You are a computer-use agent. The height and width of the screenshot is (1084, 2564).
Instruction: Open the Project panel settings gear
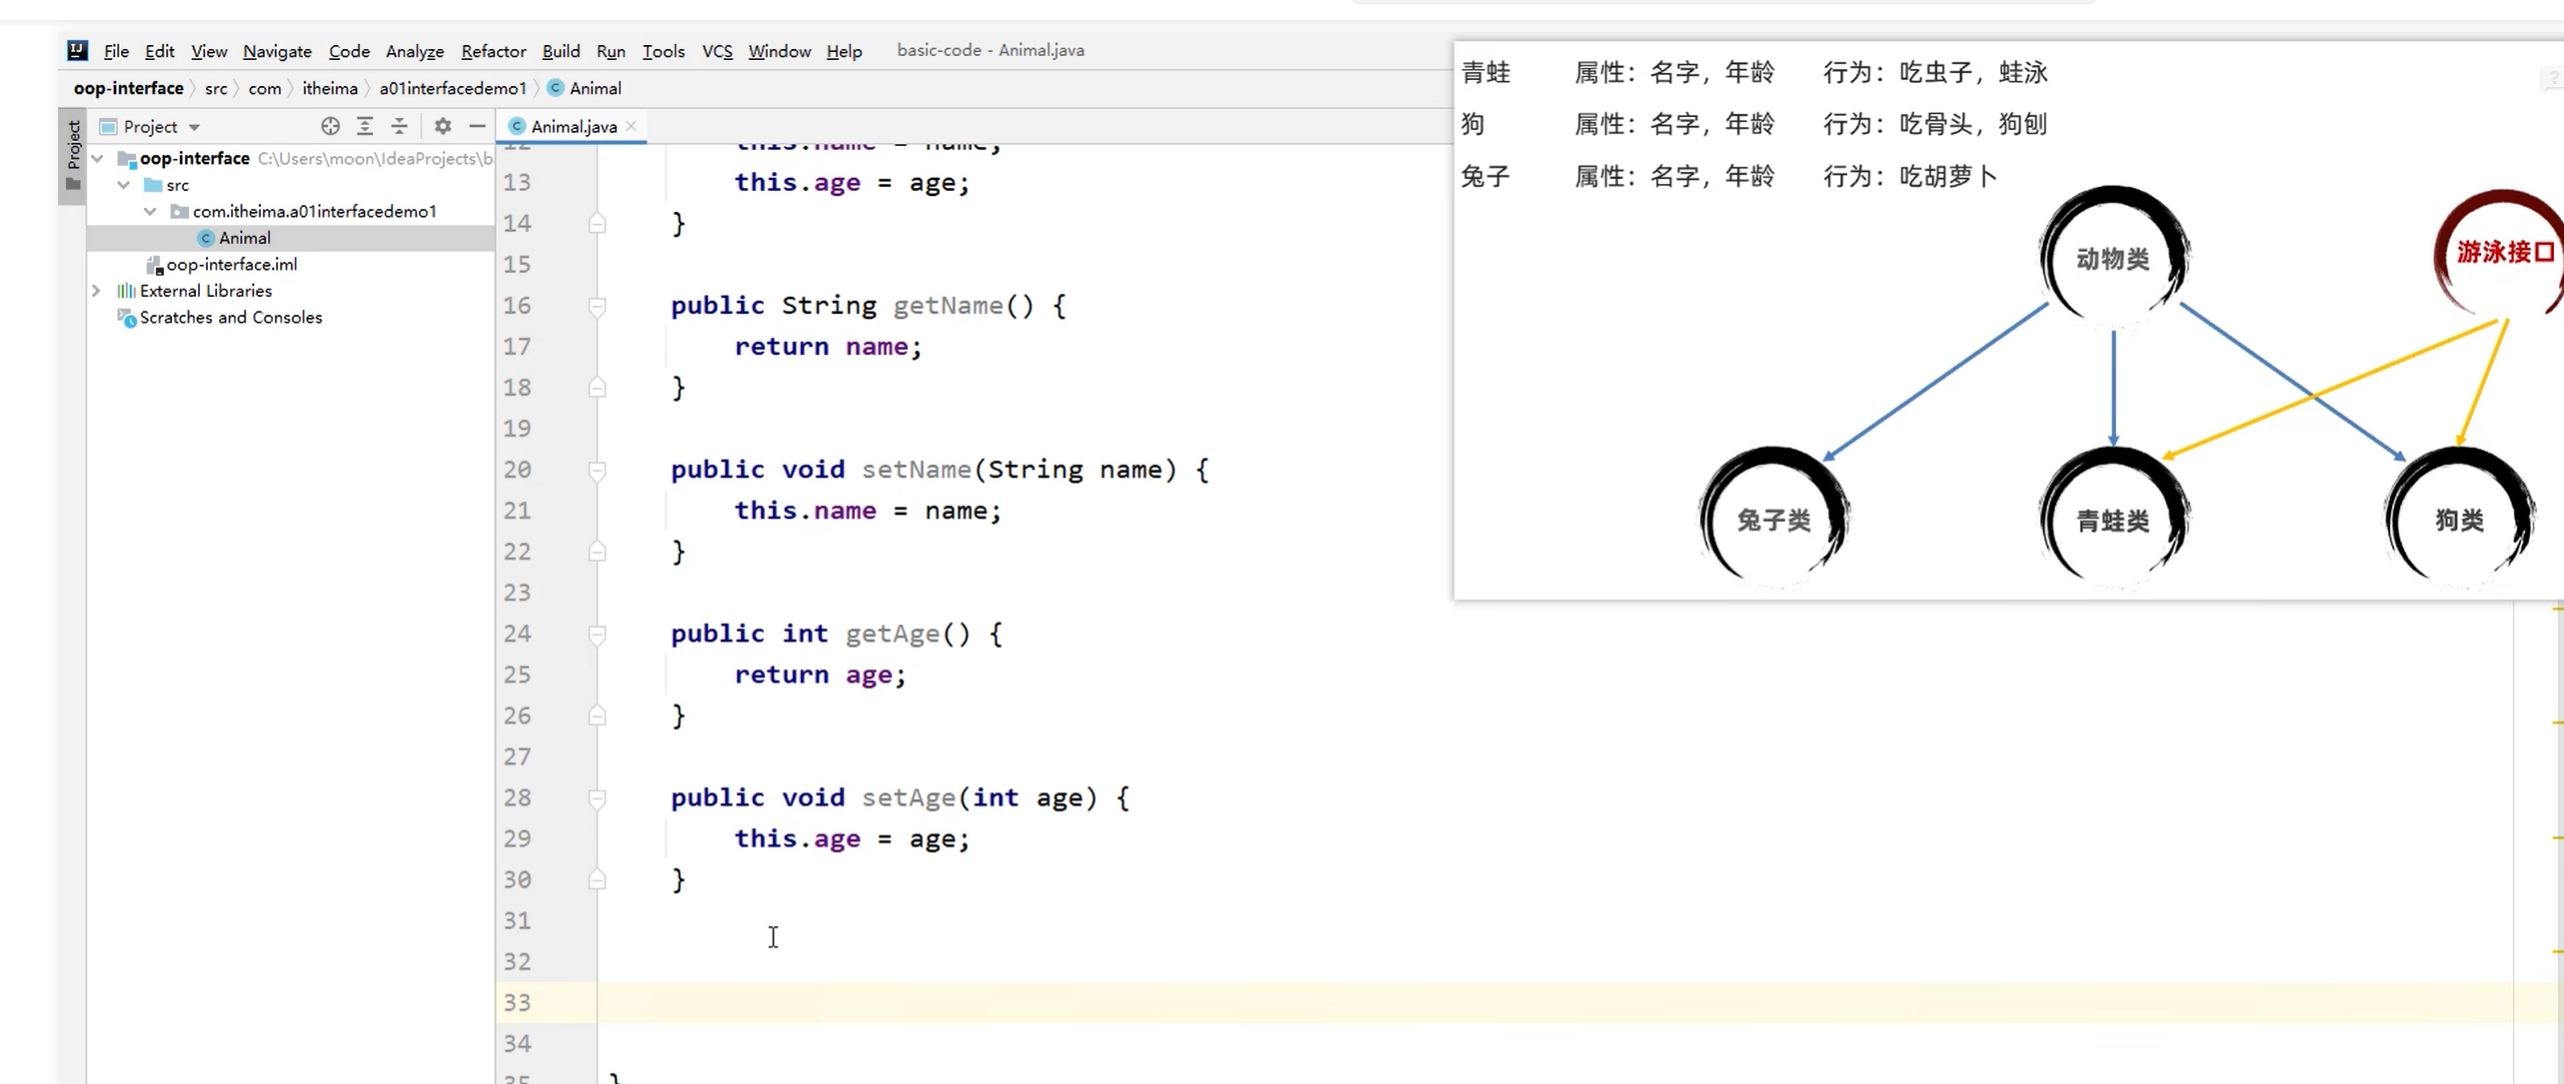tap(441, 126)
